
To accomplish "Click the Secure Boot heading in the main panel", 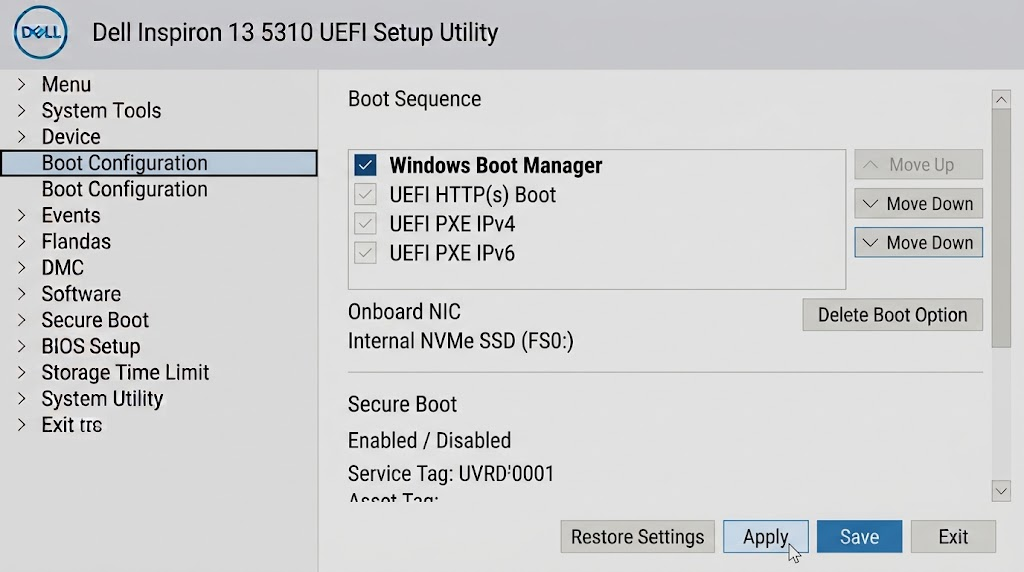I will 402,404.
